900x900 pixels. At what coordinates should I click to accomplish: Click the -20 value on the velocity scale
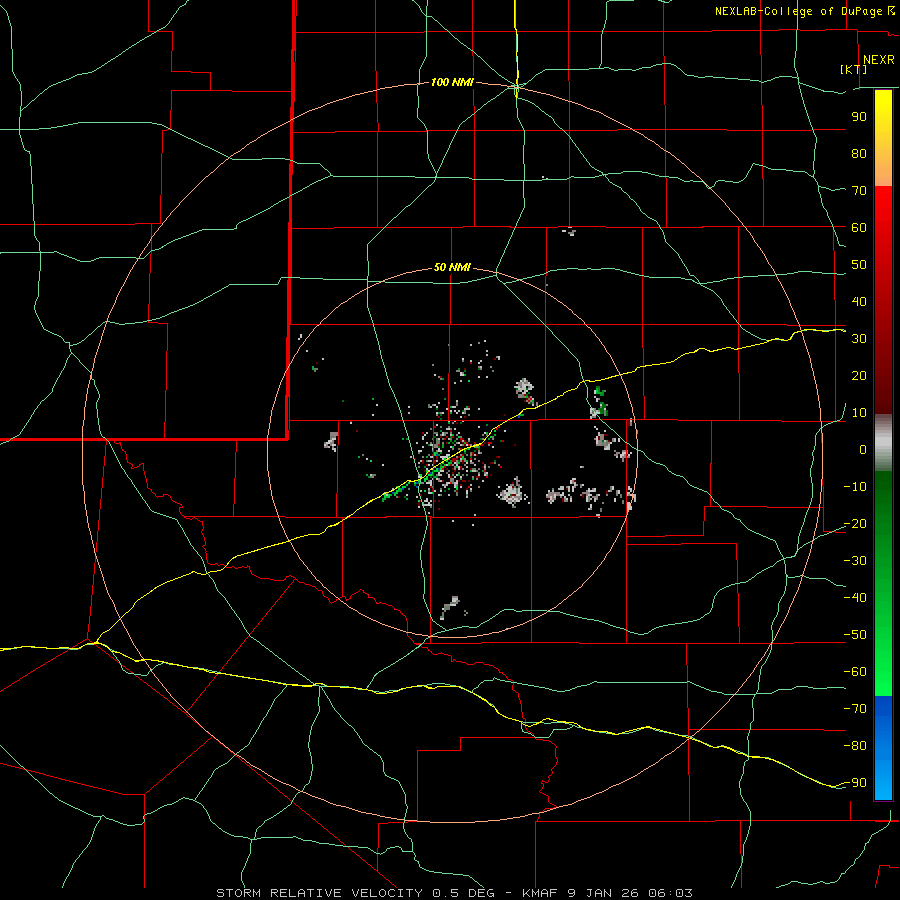pyautogui.click(x=855, y=524)
